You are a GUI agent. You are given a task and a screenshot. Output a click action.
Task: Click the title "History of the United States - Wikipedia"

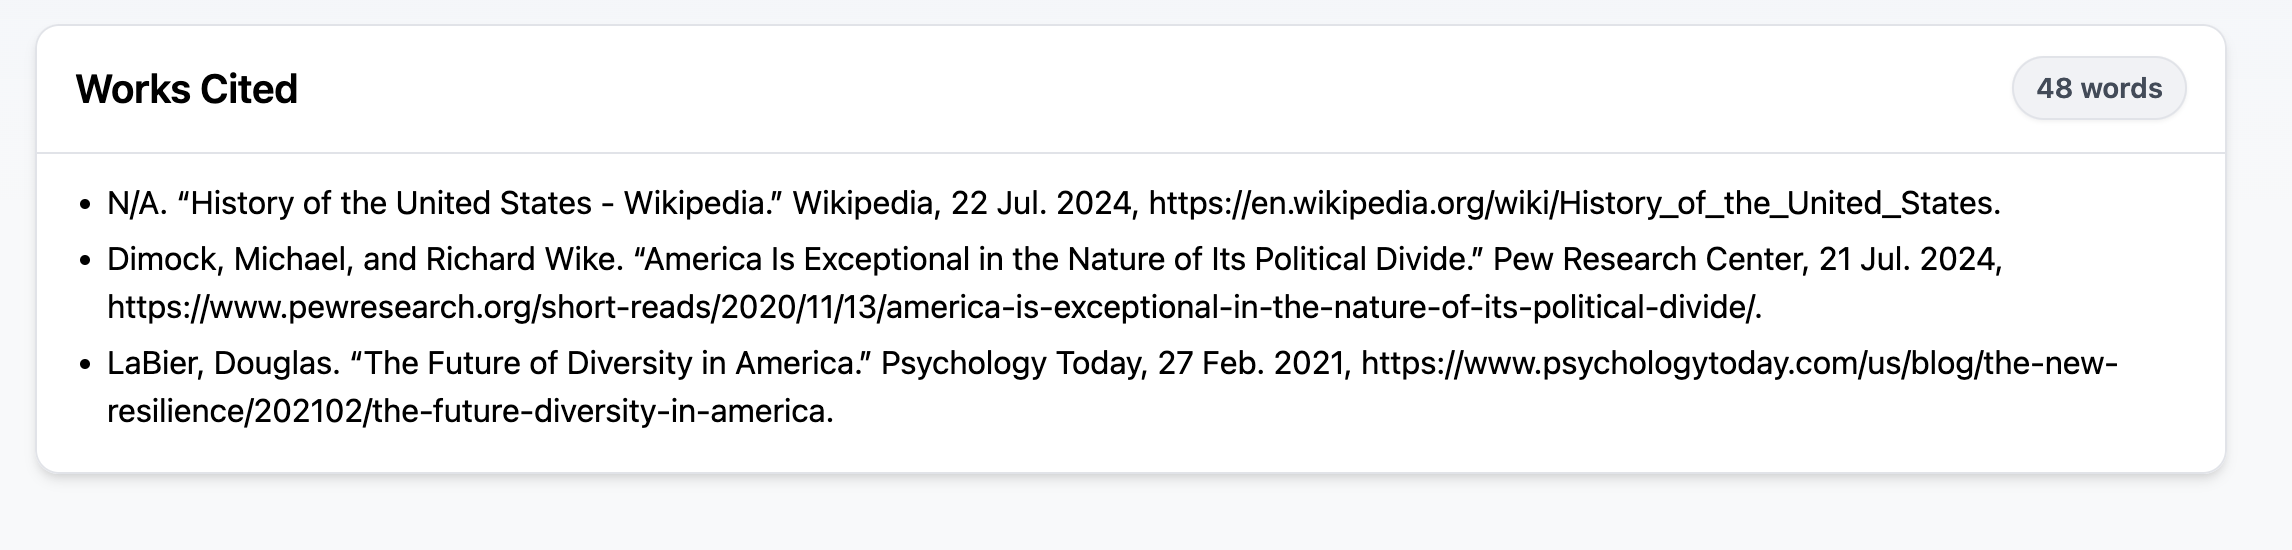tap(475, 203)
